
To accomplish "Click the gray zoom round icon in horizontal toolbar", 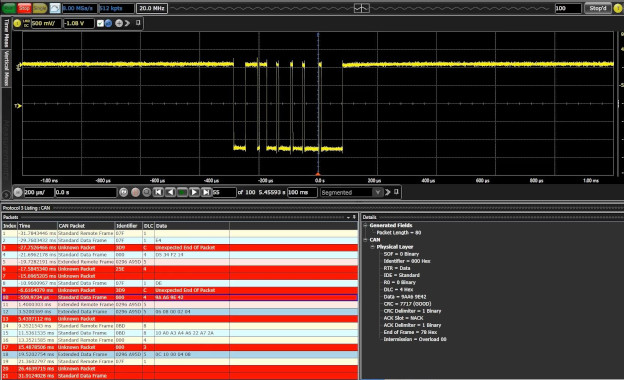I will 146,193.
